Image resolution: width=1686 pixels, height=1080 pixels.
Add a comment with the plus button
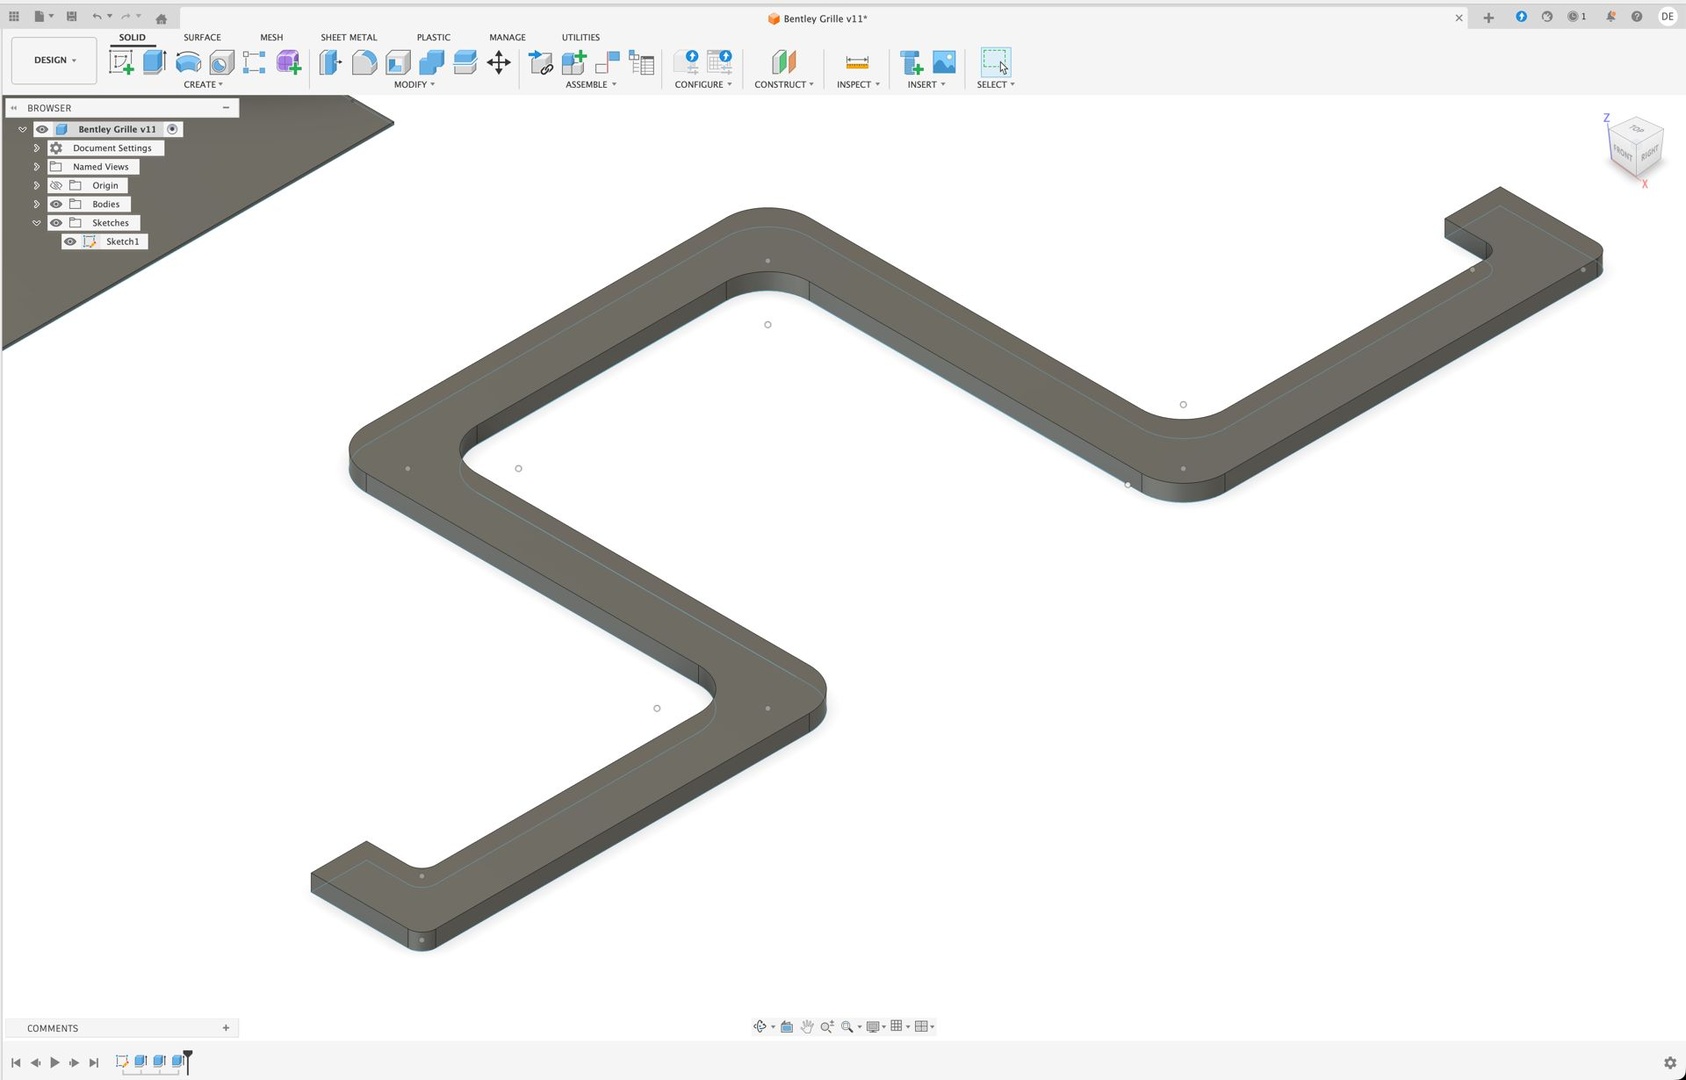pyautogui.click(x=226, y=1028)
